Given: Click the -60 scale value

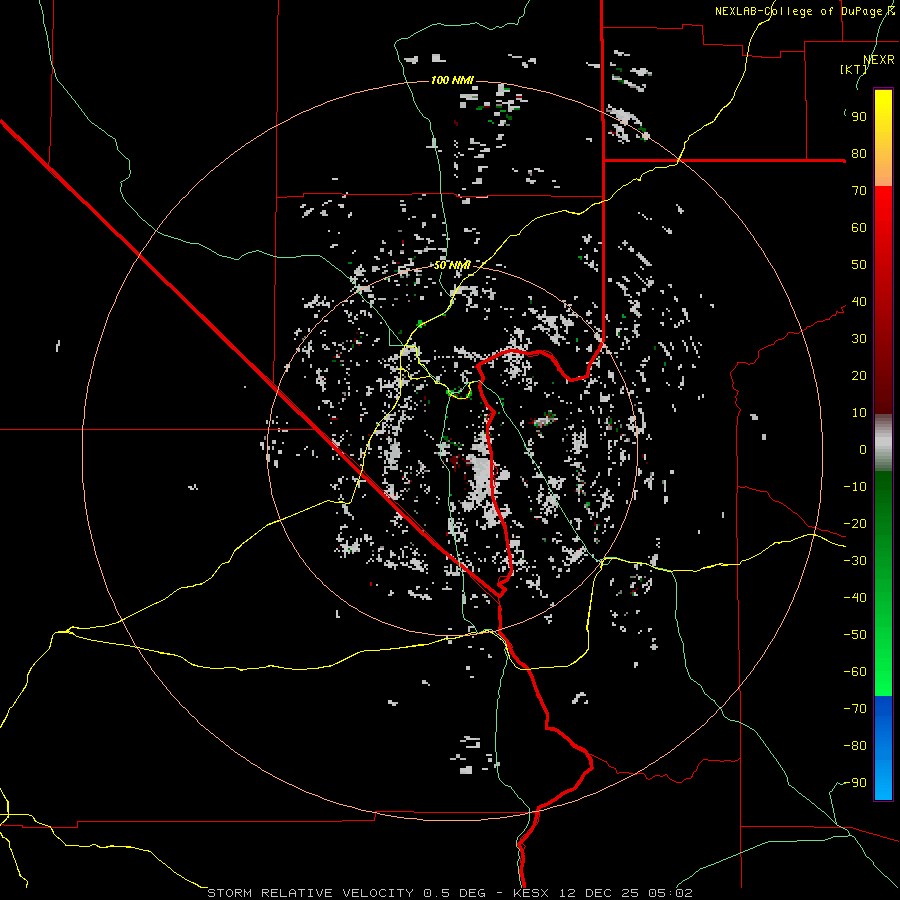Looking at the screenshot, I should [855, 672].
